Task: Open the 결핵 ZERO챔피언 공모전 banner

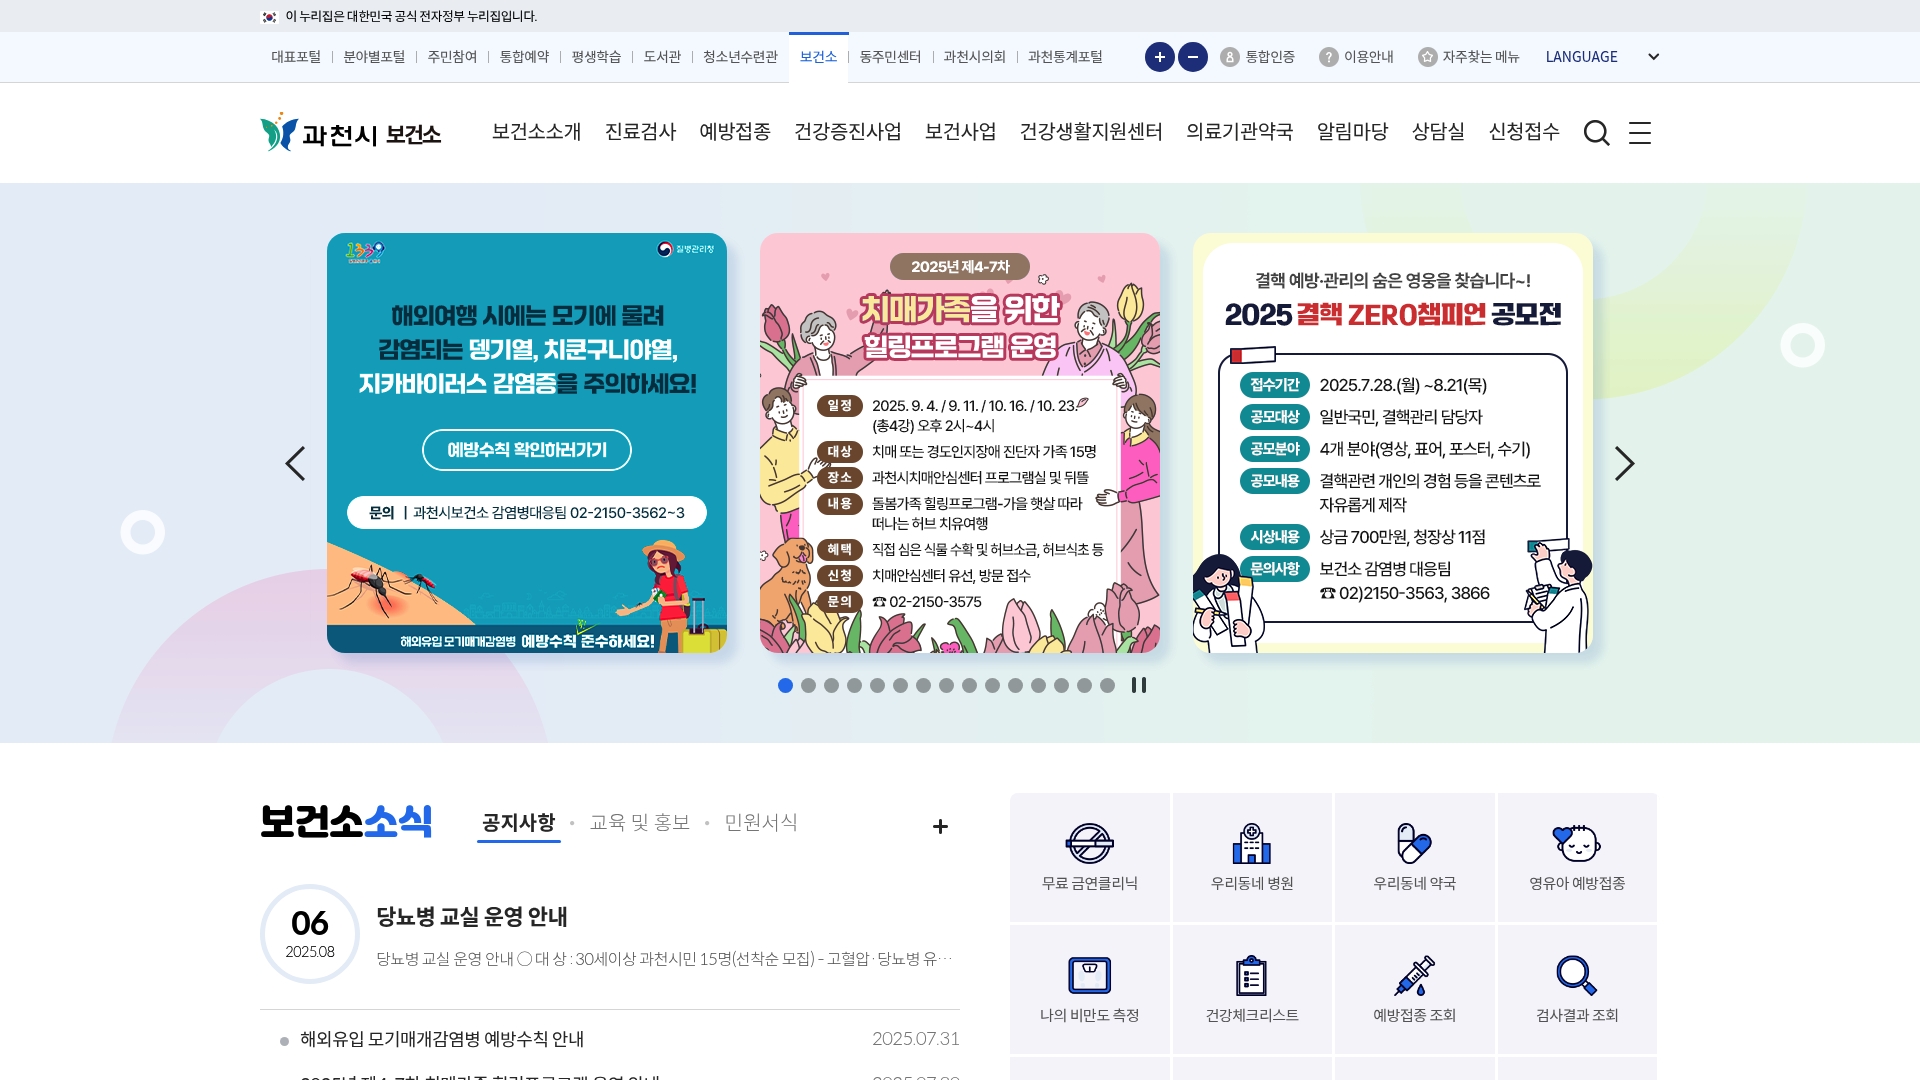Action: pos(1393,443)
